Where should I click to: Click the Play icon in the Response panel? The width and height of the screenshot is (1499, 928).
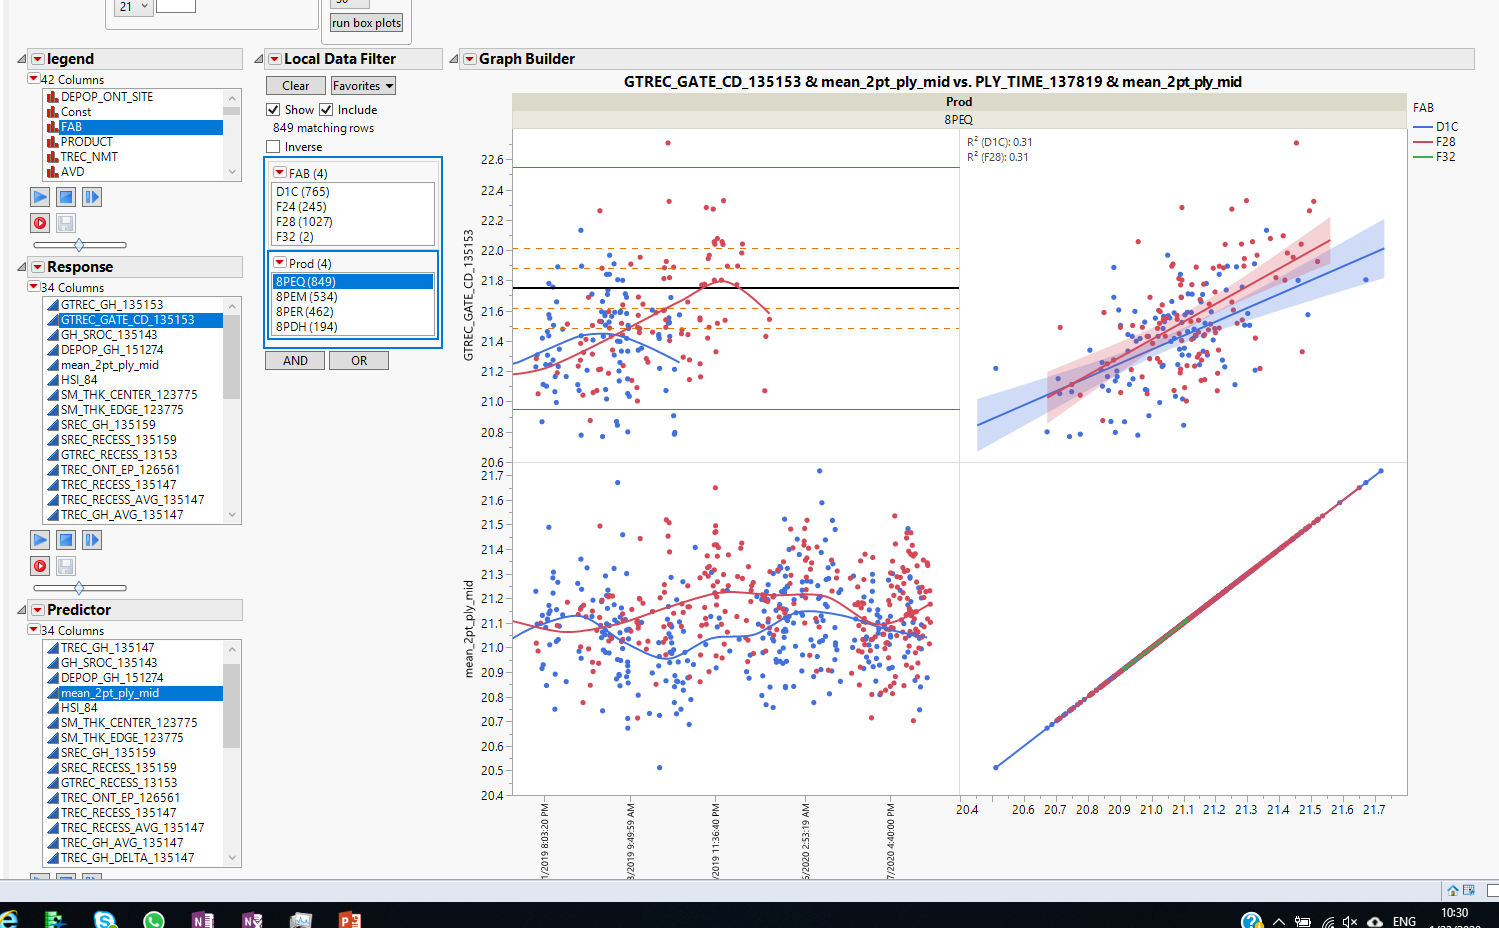tap(39, 539)
